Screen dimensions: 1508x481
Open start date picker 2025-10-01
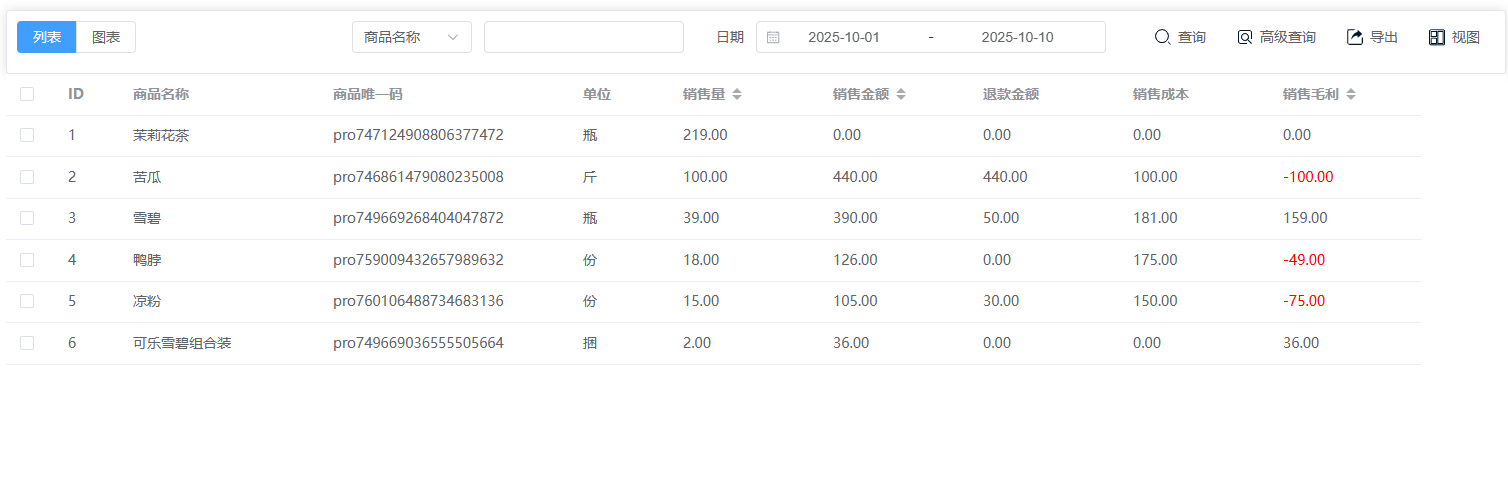pyautogui.click(x=843, y=37)
